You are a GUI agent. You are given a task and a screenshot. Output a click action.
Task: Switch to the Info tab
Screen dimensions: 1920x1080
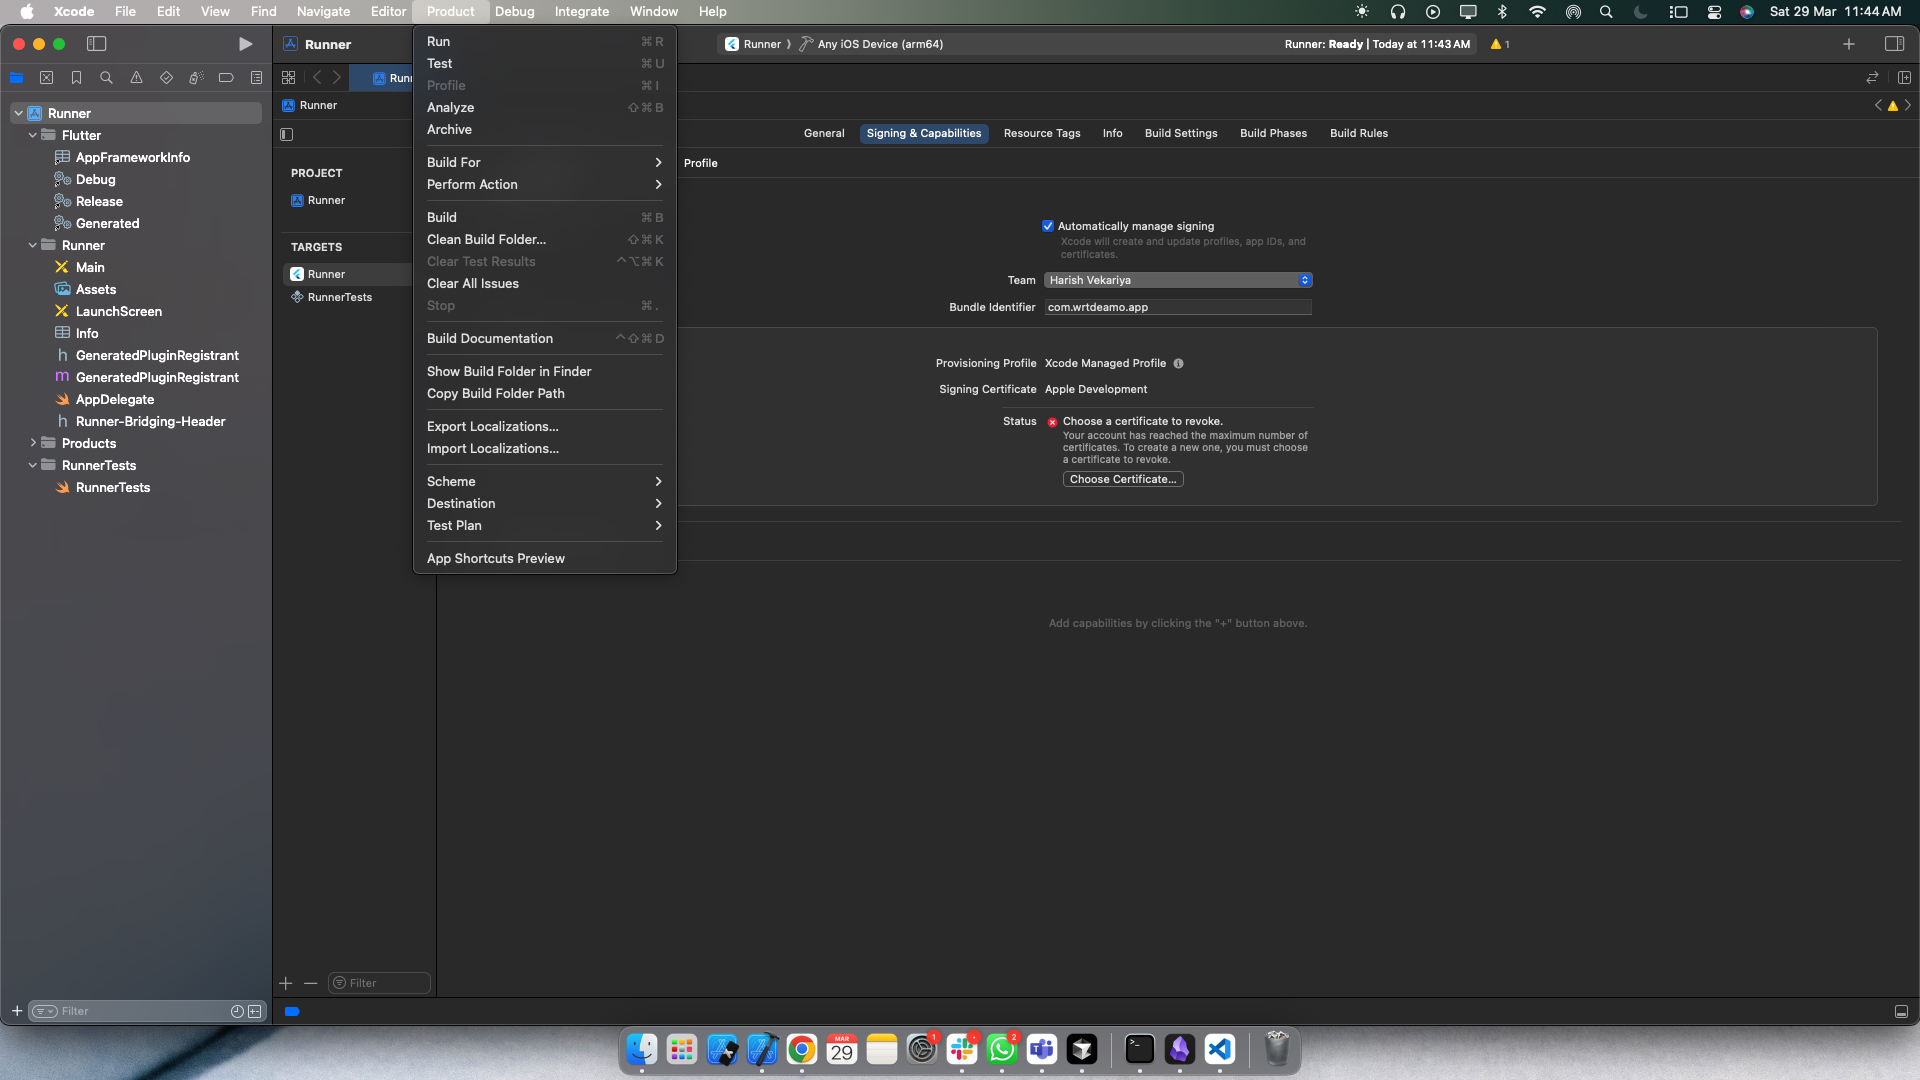1112,133
